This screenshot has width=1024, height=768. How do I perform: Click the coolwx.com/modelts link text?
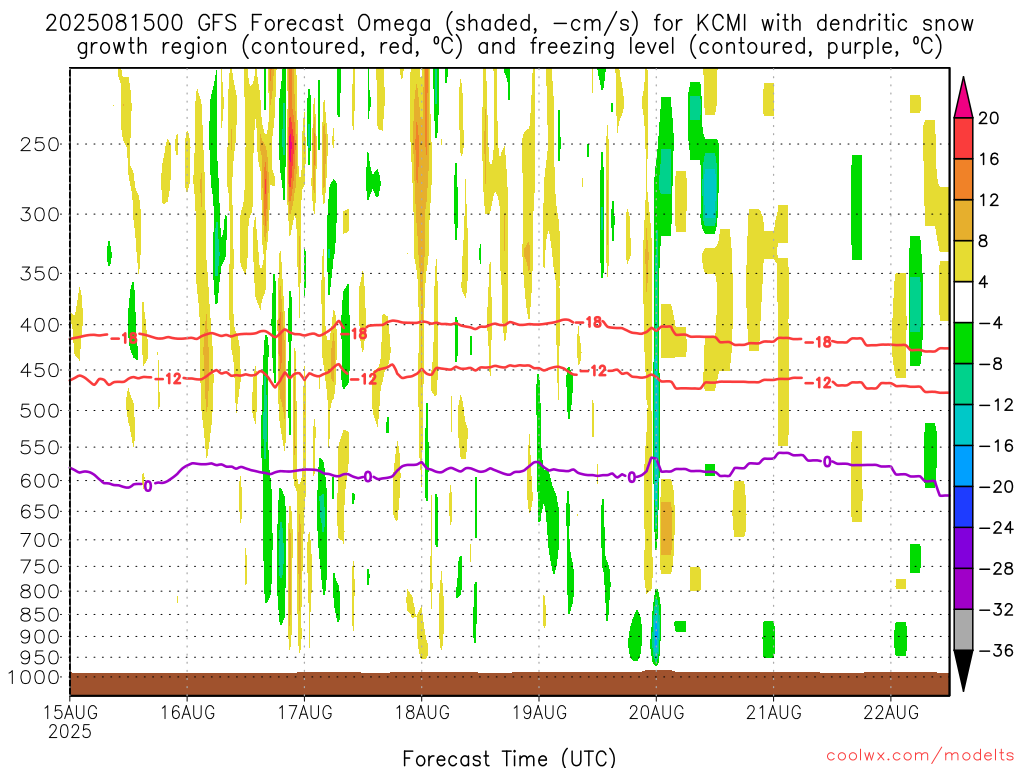pyautogui.click(x=920, y=756)
